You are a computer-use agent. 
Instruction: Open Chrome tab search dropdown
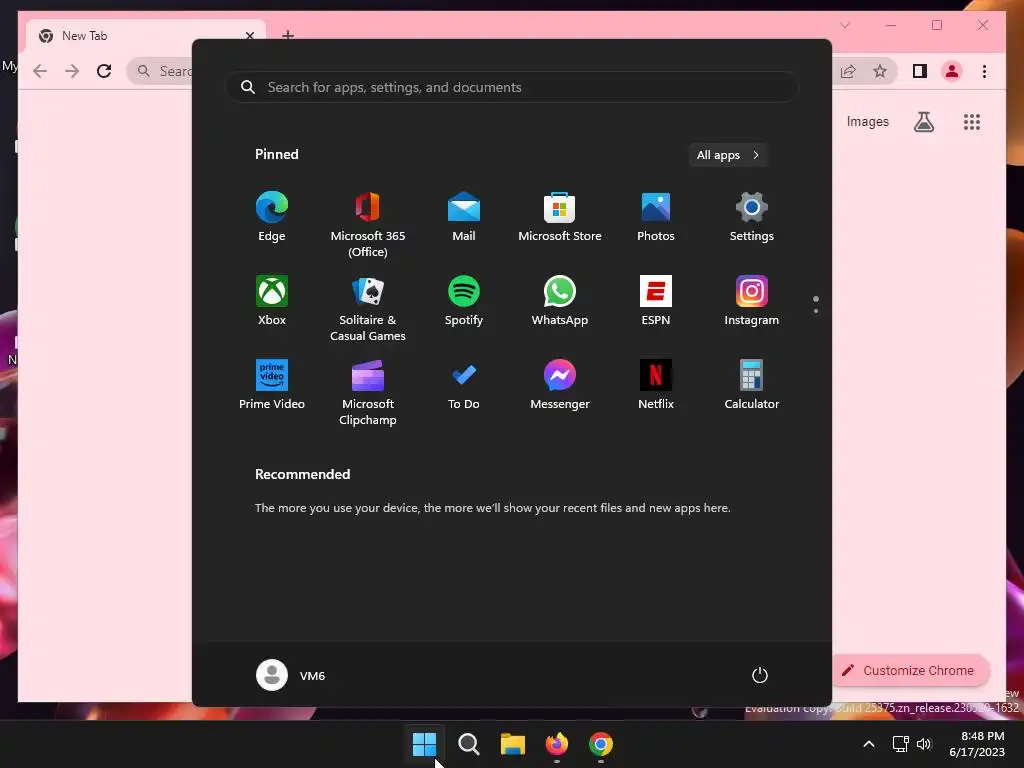[x=845, y=25]
